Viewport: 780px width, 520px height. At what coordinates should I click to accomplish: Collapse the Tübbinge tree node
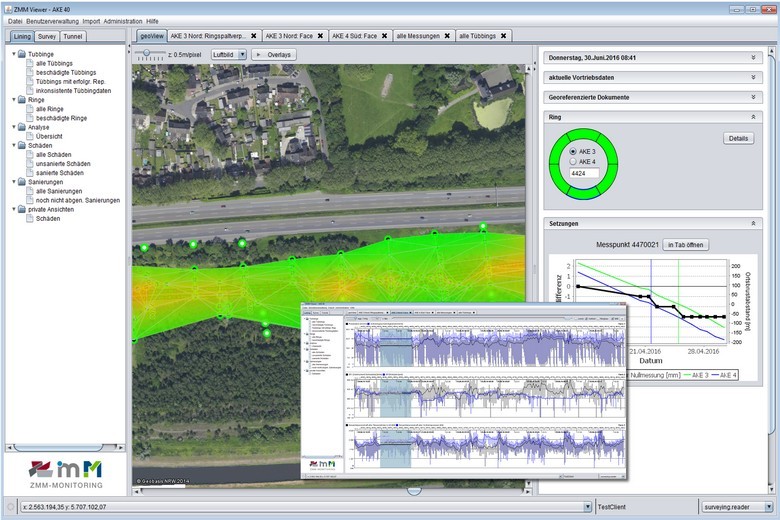pos(14,54)
